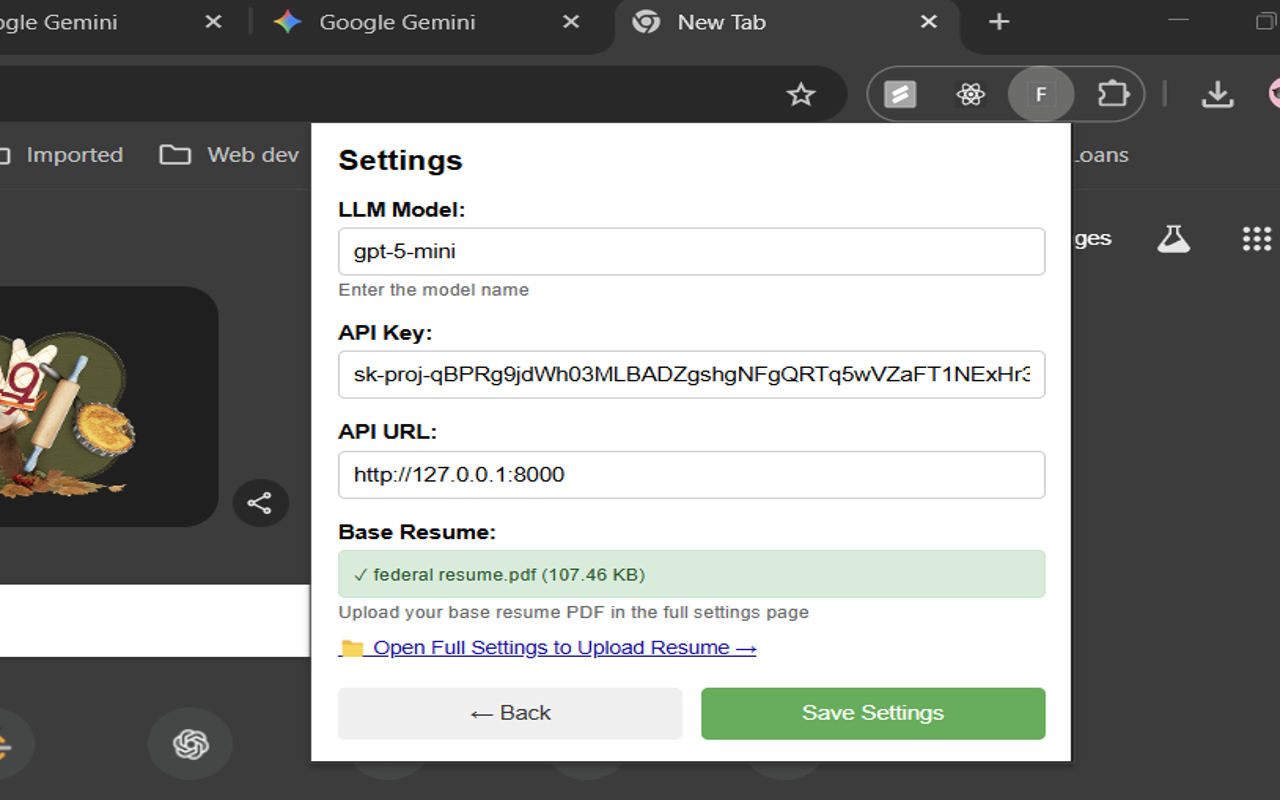Click the striped extension icon in toolbar
This screenshot has width=1280, height=800.
[900, 95]
